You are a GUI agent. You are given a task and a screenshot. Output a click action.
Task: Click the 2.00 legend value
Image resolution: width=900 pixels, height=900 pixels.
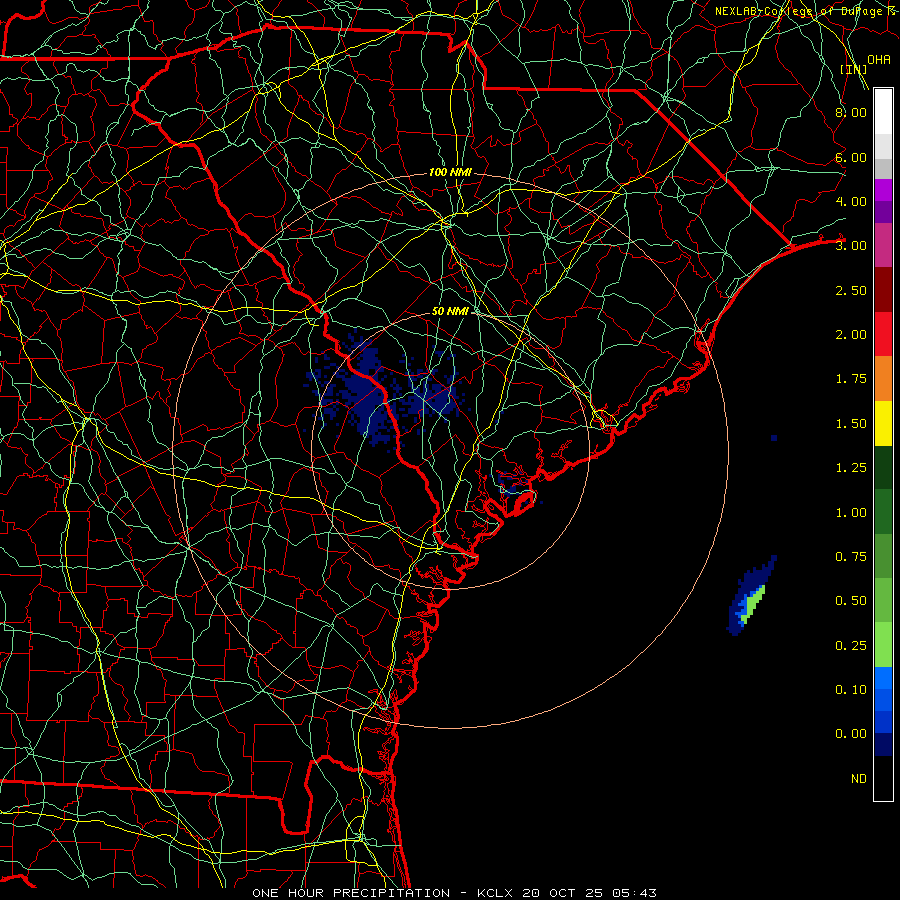pos(851,335)
